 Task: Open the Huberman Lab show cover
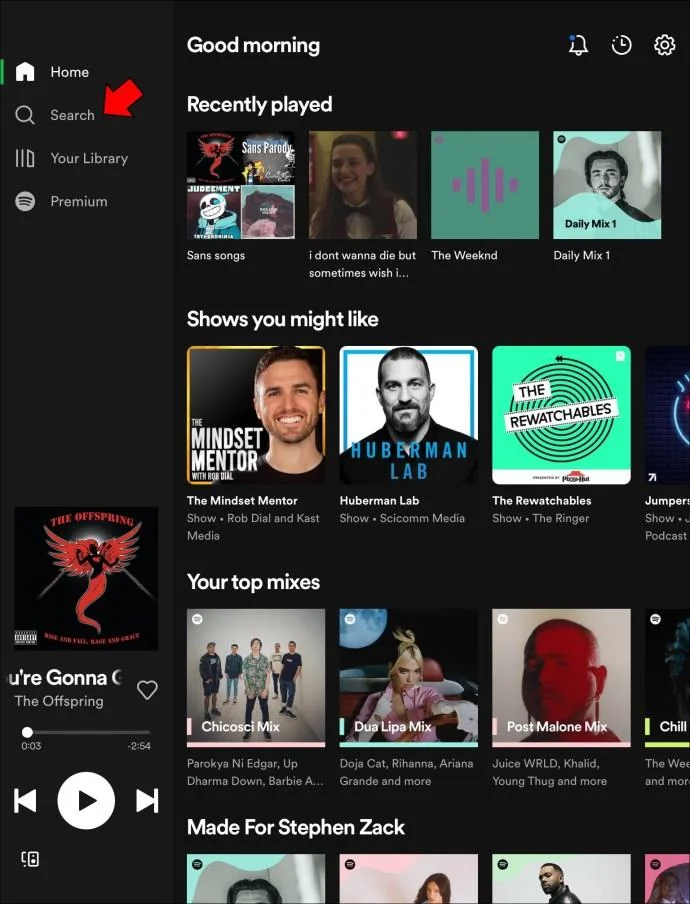pyautogui.click(x=409, y=415)
